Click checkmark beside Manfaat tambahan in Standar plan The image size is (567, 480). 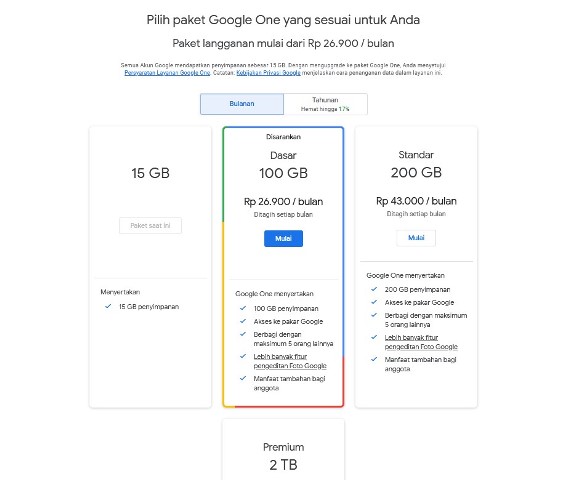(x=374, y=359)
